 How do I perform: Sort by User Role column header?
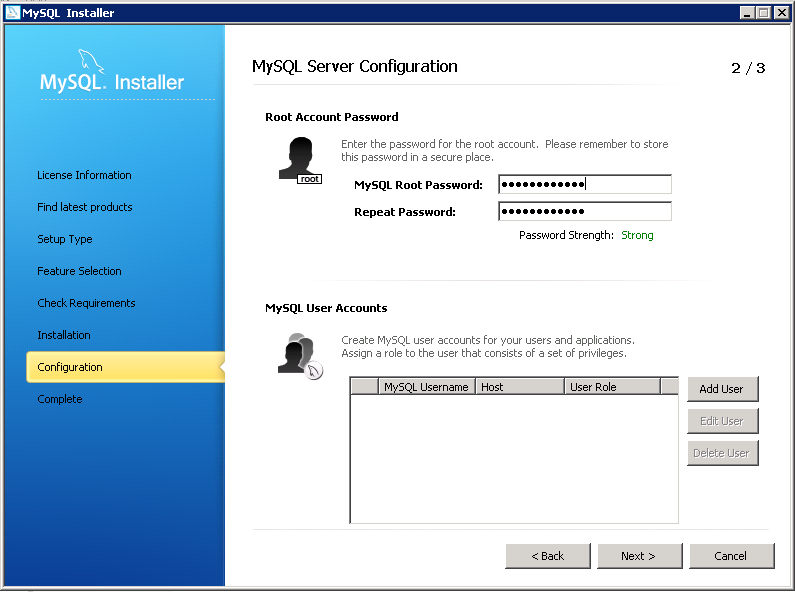[612, 387]
